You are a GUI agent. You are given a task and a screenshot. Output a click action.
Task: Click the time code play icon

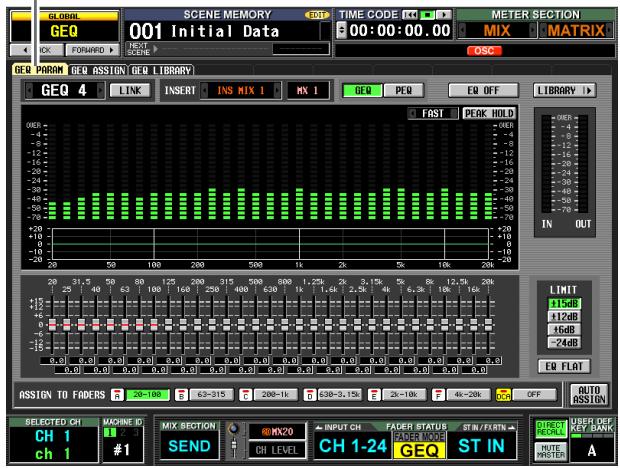coord(444,15)
